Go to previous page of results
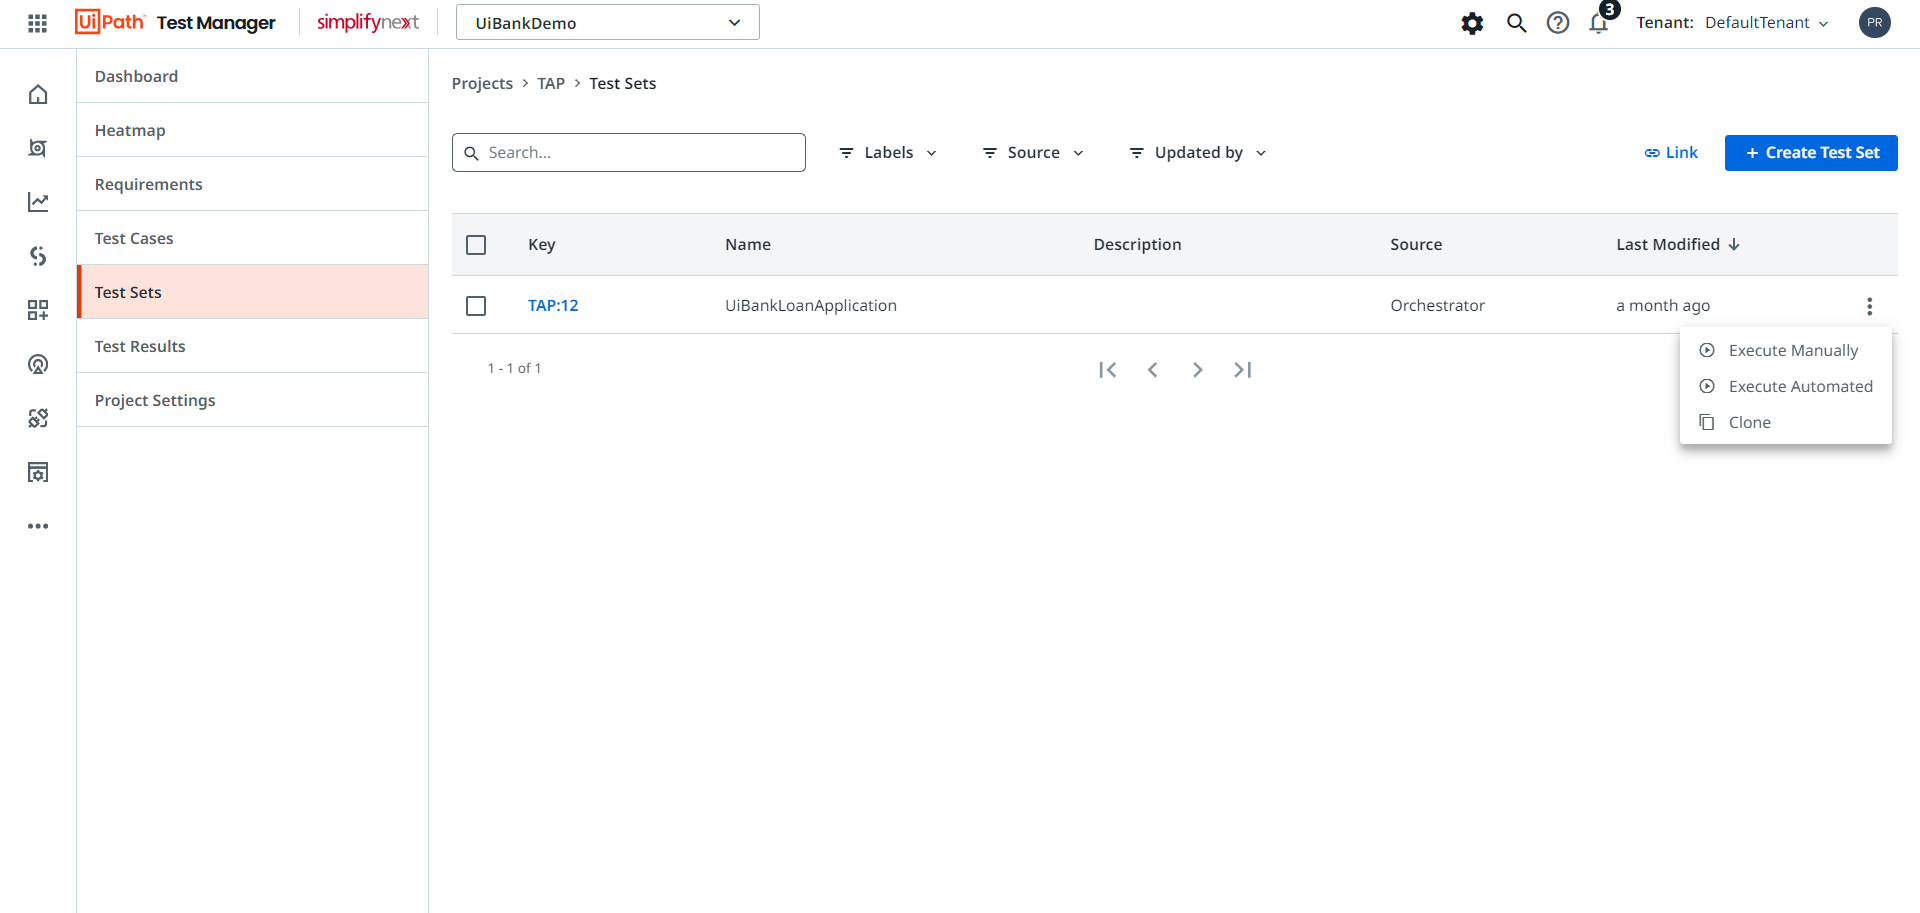1920x913 pixels. tap(1152, 370)
